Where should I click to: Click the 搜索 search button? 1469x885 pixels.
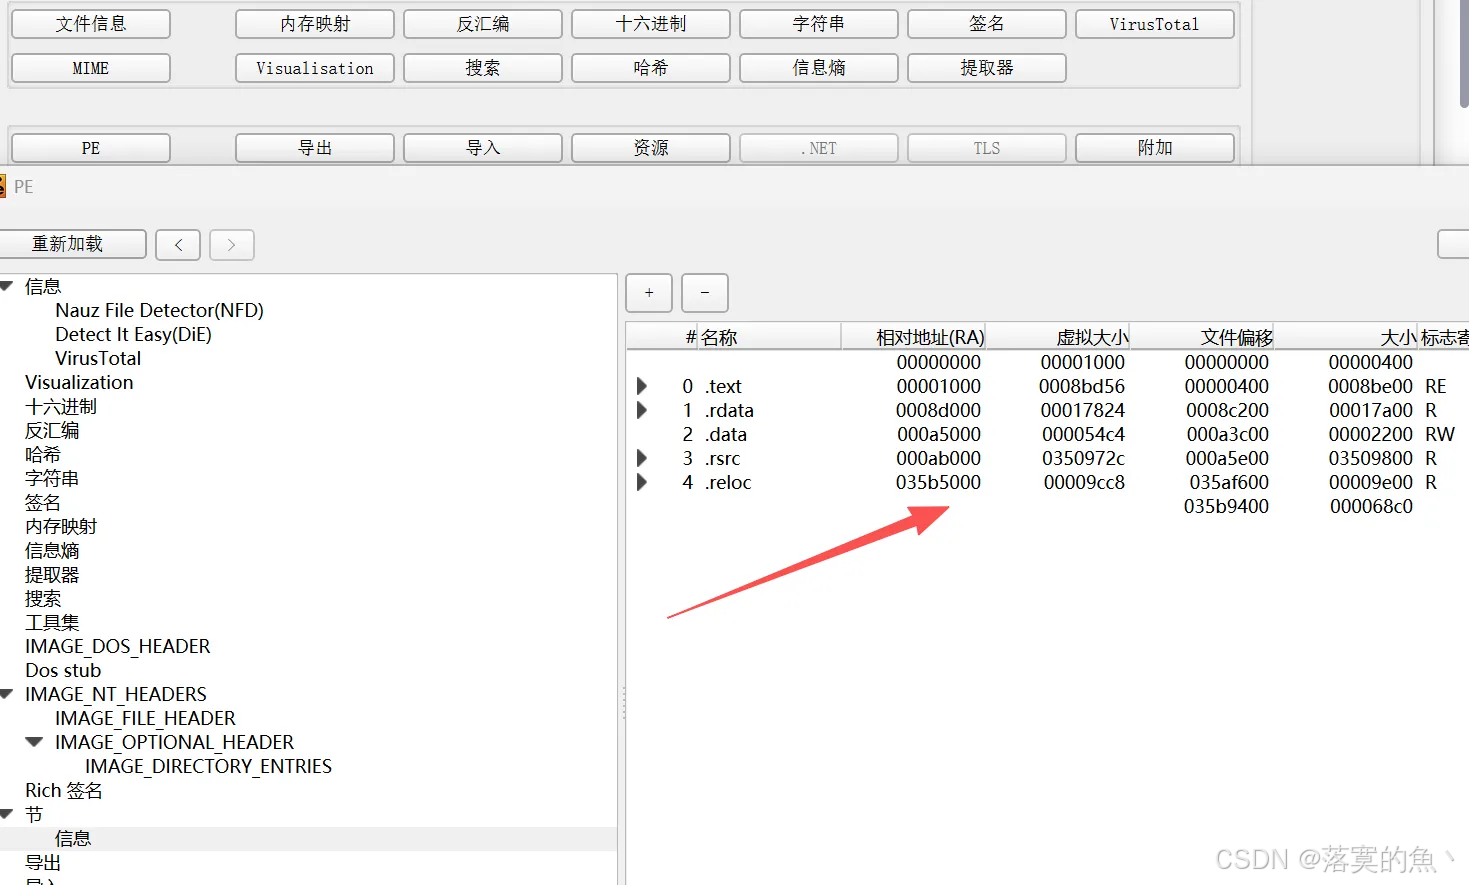click(483, 68)
